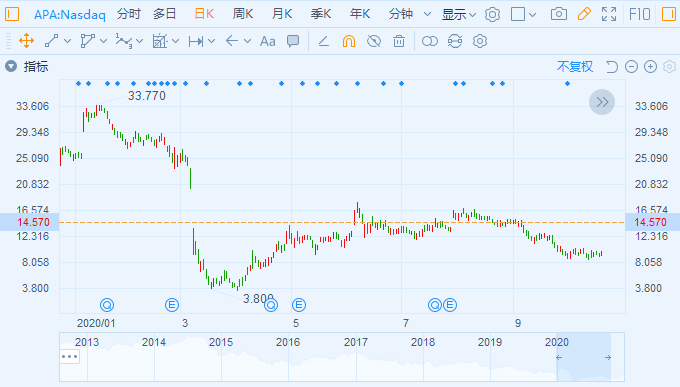This screenshot has width=680, height=387.
Task: Select the wave 1-3 pattern tool
Action: click(x=124, y=41)
